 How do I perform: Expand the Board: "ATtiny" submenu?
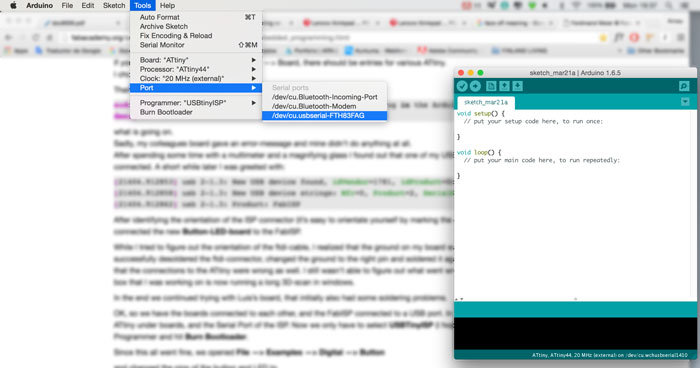pyautogui.click(x=196, y=60)
